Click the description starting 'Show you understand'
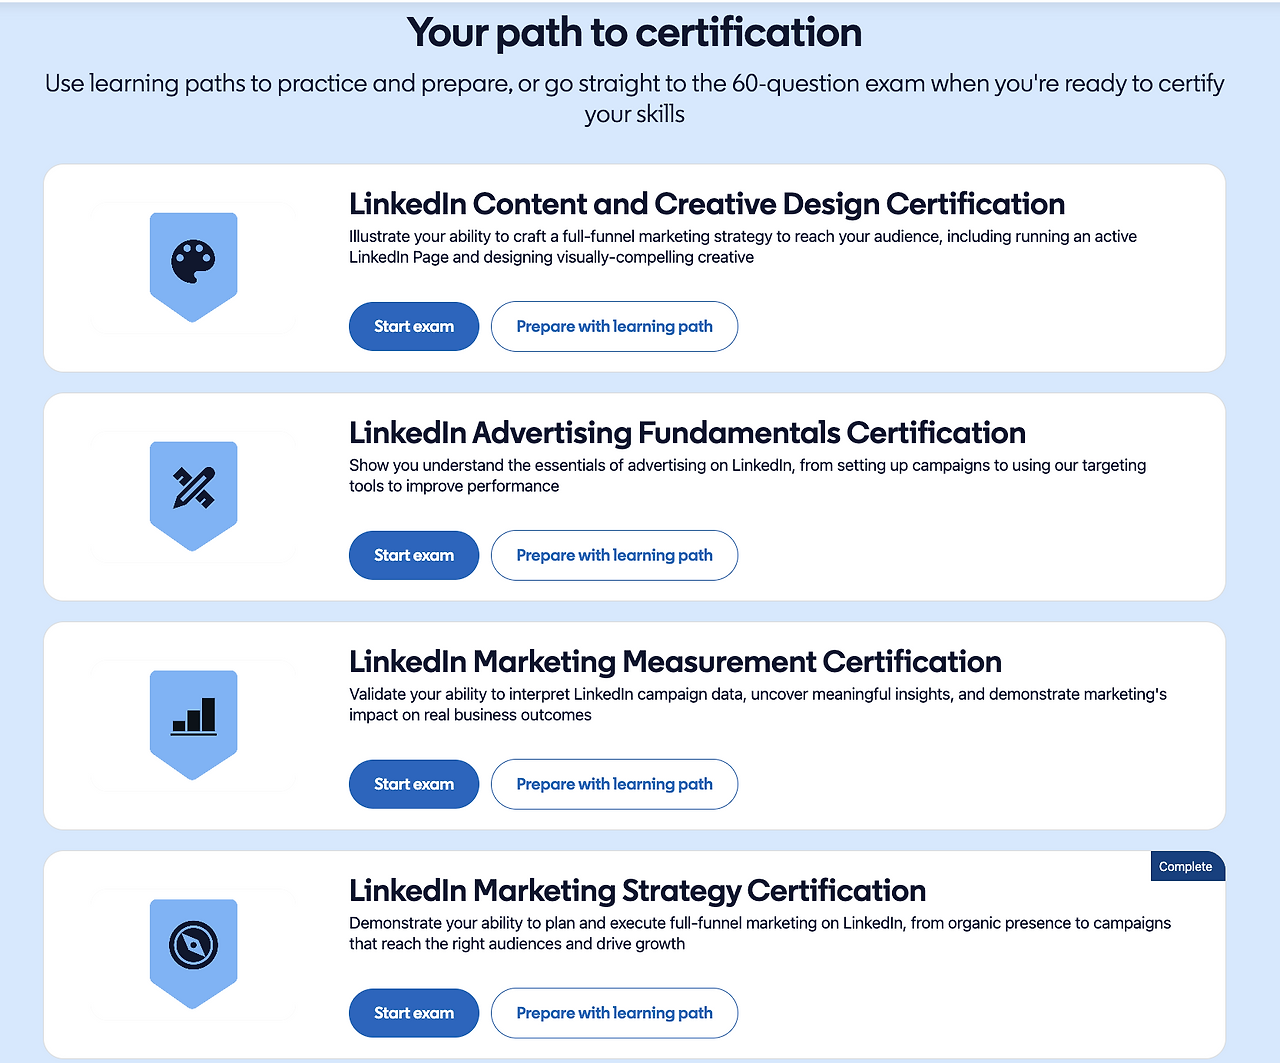 coord(747,476)
